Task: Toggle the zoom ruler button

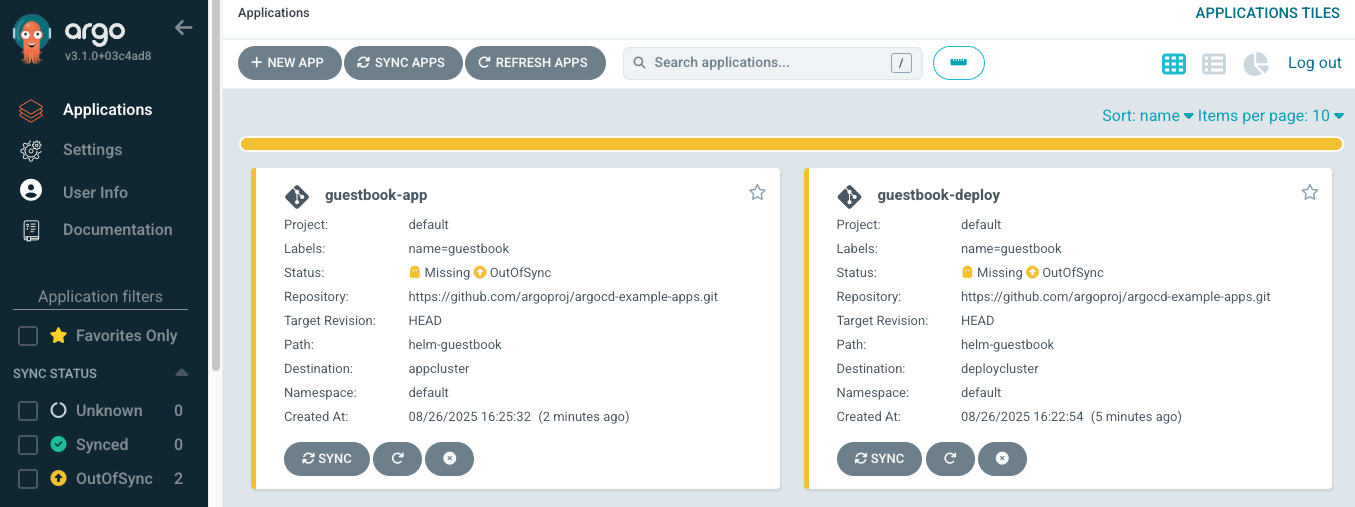Action: coord(959,63)
